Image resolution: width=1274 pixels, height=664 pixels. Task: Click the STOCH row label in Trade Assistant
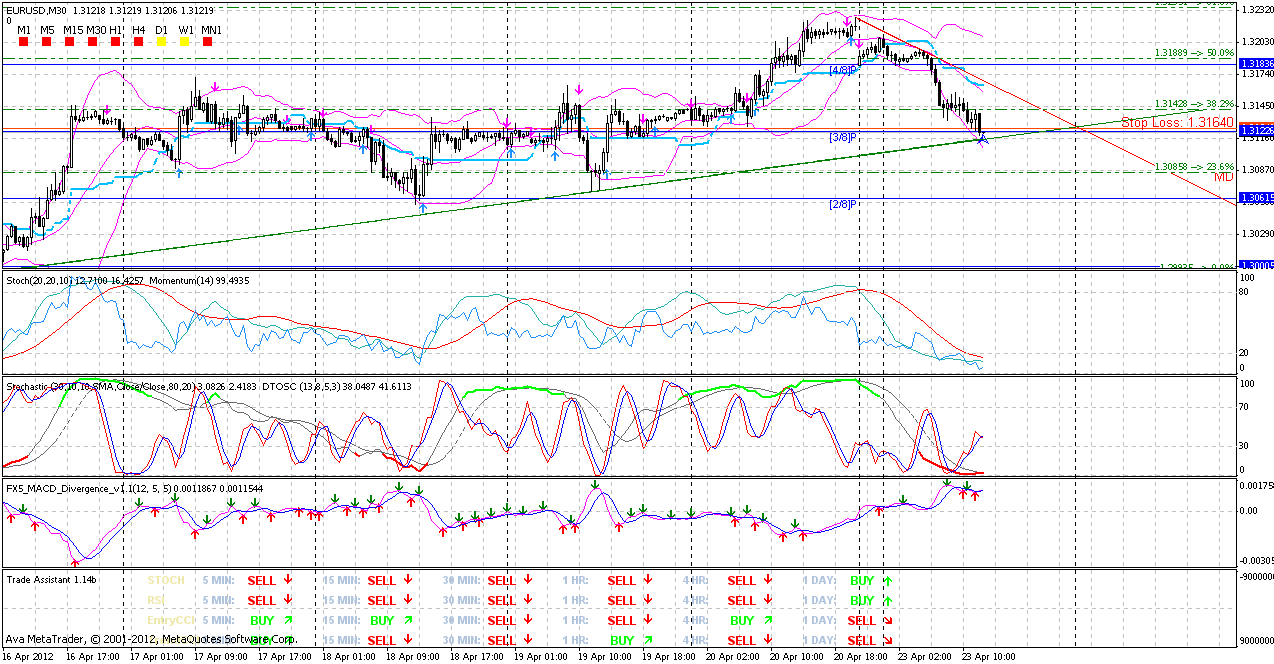166,579
